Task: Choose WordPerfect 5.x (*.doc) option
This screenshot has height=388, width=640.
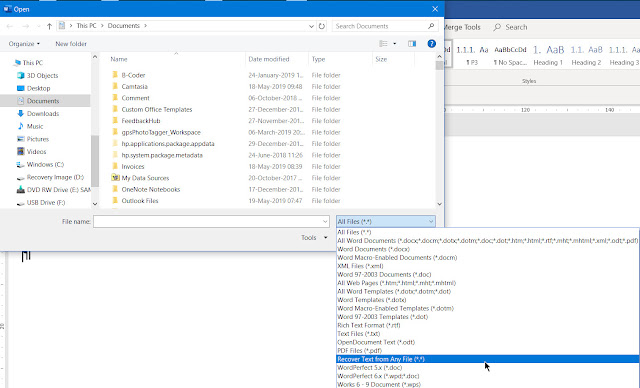Action: coord(487,368)
